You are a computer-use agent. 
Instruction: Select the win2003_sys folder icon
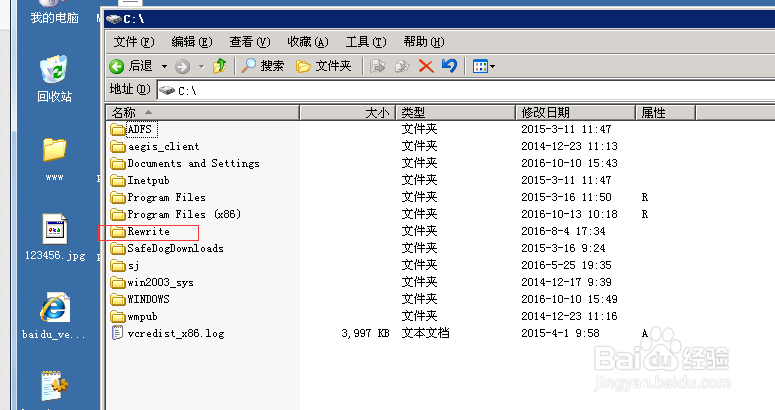tap(118, 283)
